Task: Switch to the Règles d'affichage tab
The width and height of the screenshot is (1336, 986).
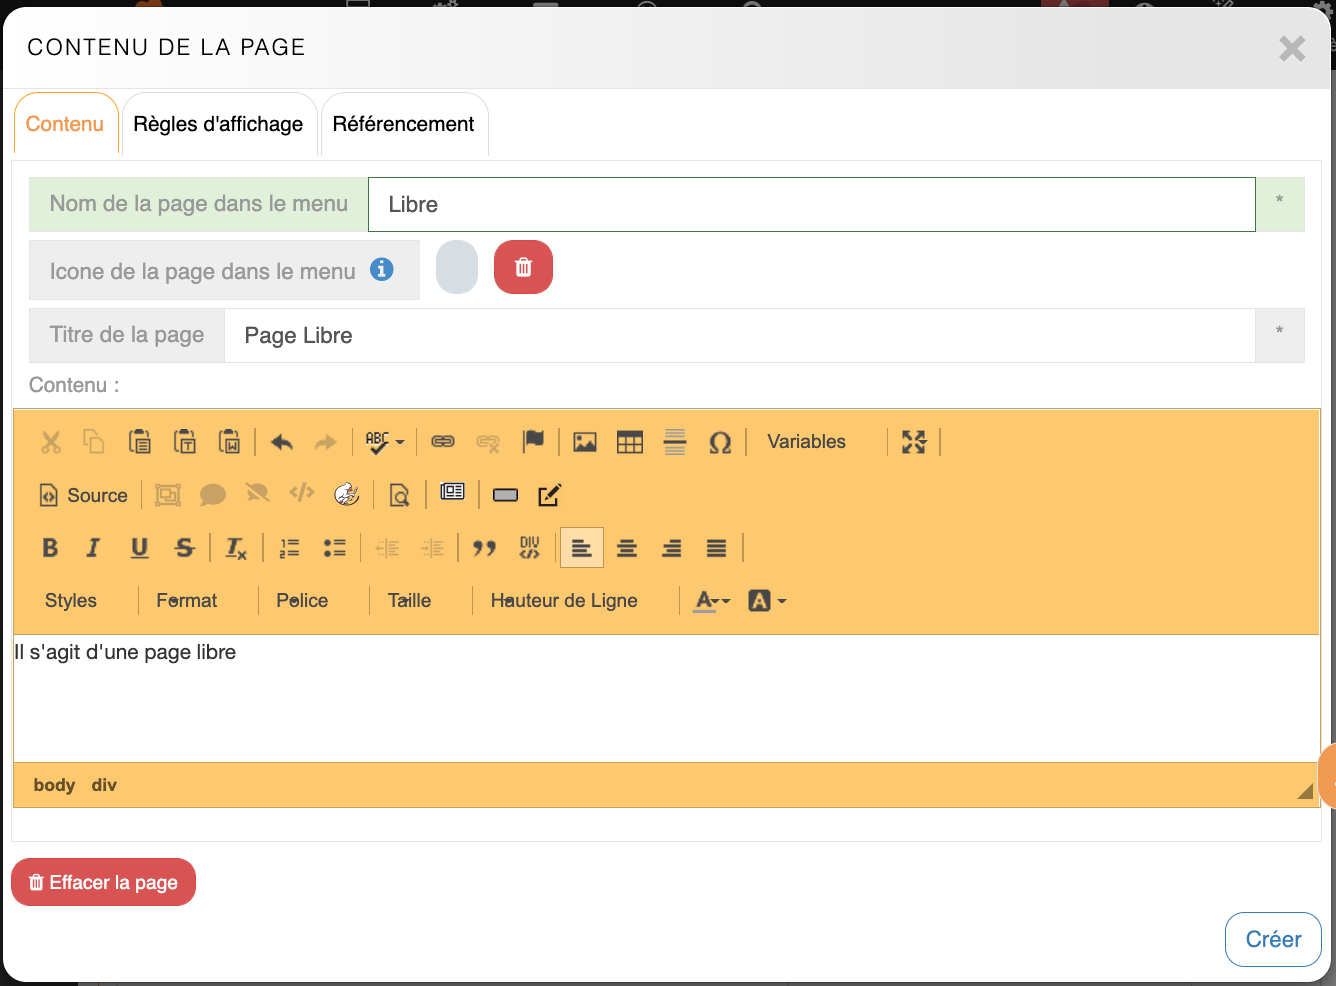Action: [218, 125]
